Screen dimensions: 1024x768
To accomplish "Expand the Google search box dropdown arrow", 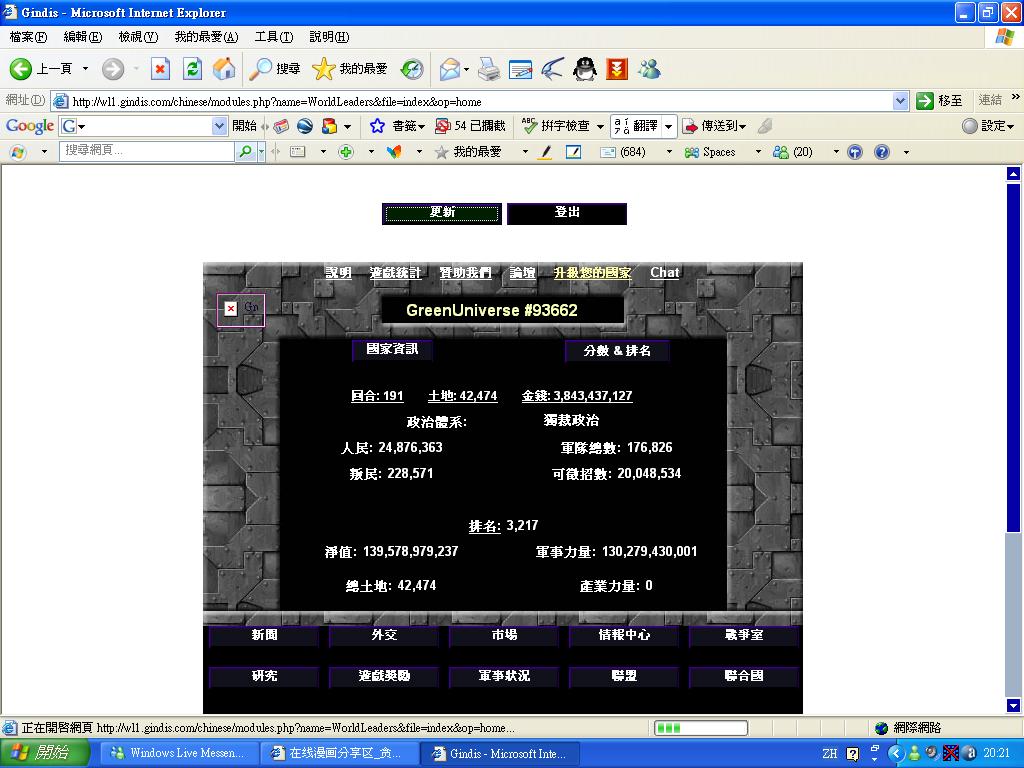I will [x=219, y=125].
